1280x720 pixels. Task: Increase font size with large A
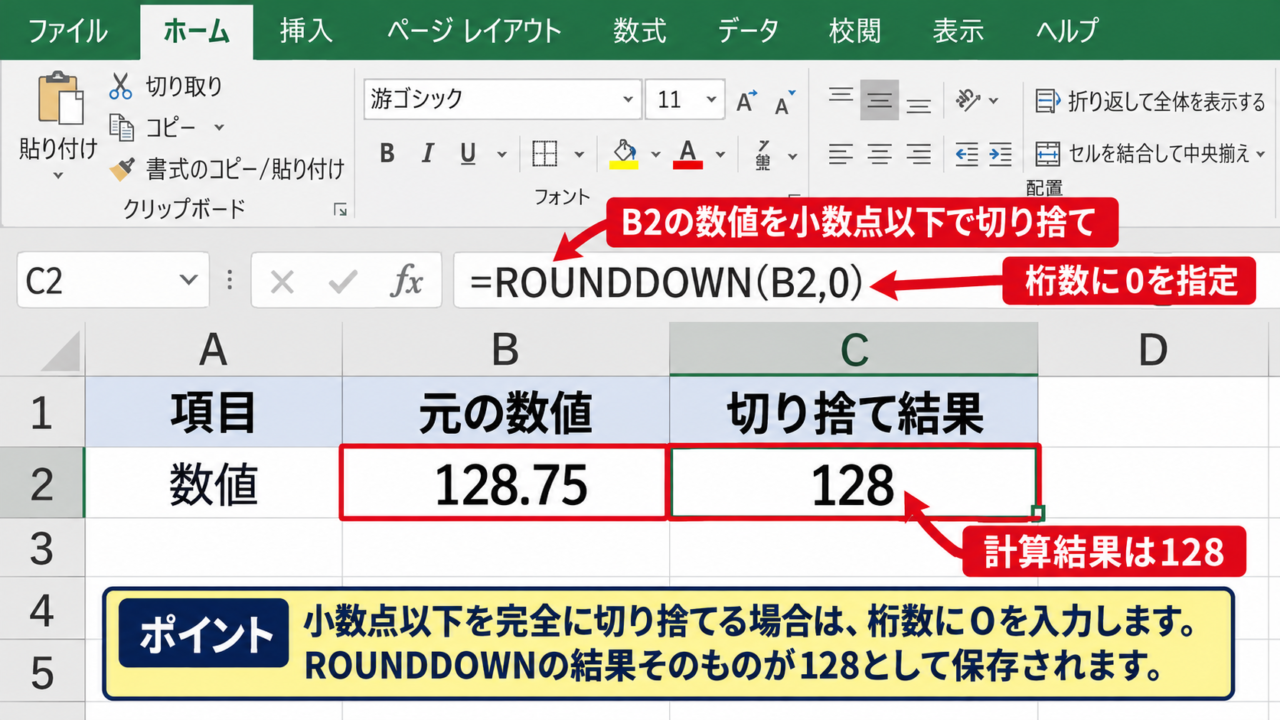click(746, 101)
